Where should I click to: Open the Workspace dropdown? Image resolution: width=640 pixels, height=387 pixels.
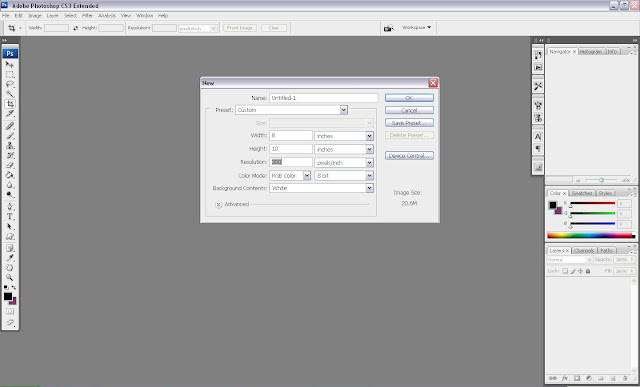click(x=416, y=27)
